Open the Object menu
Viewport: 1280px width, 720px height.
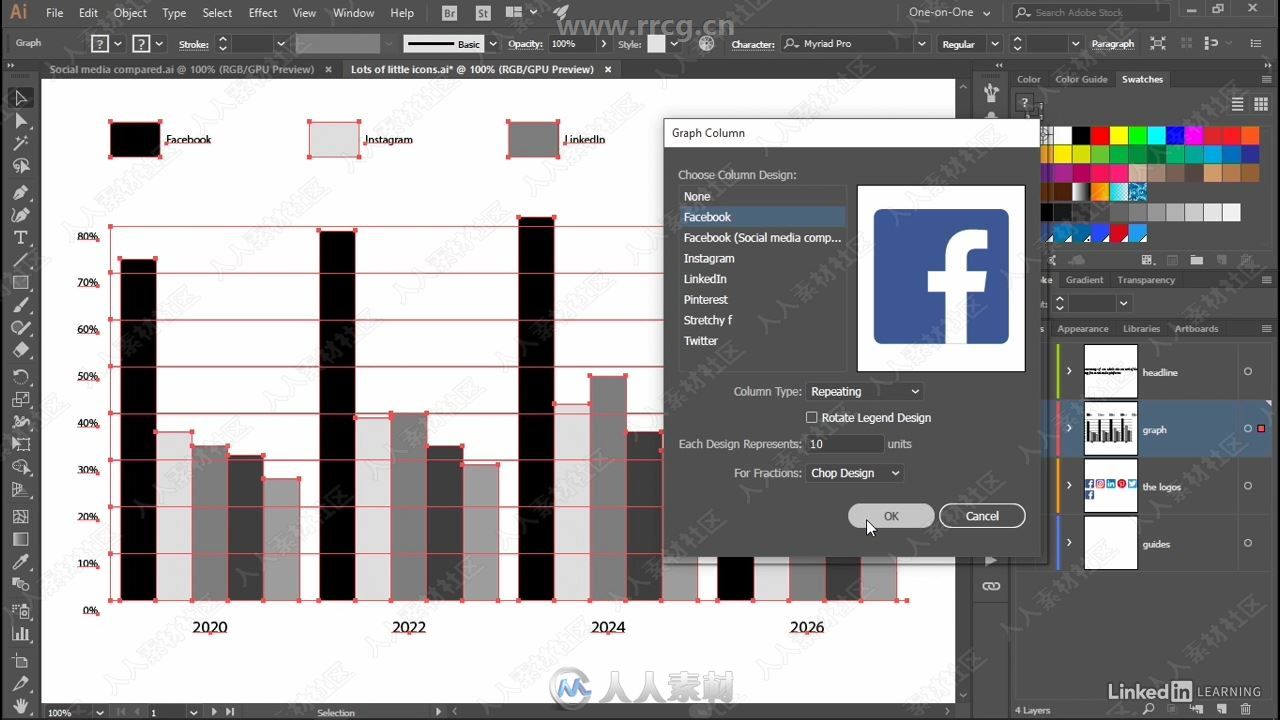coord(130,13)
